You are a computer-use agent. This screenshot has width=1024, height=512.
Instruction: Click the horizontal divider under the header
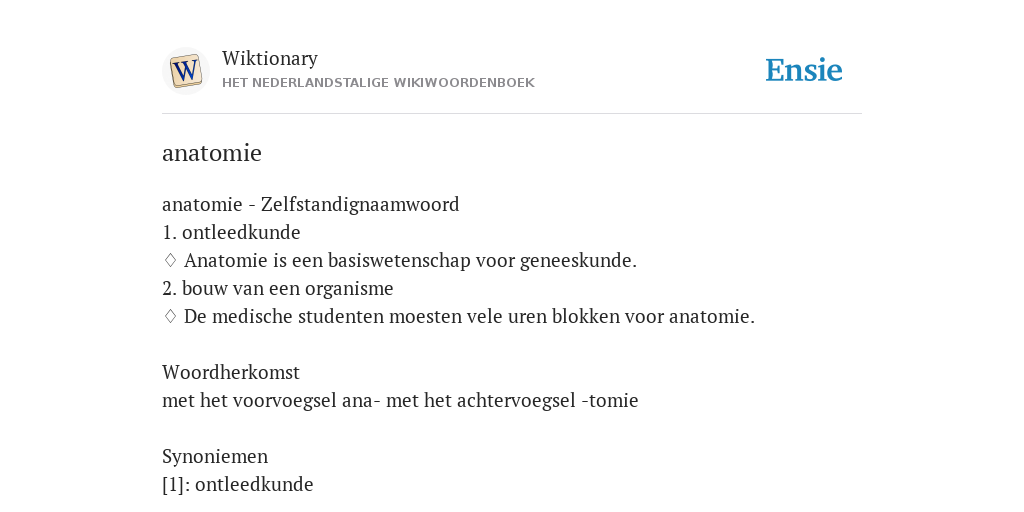512,114
